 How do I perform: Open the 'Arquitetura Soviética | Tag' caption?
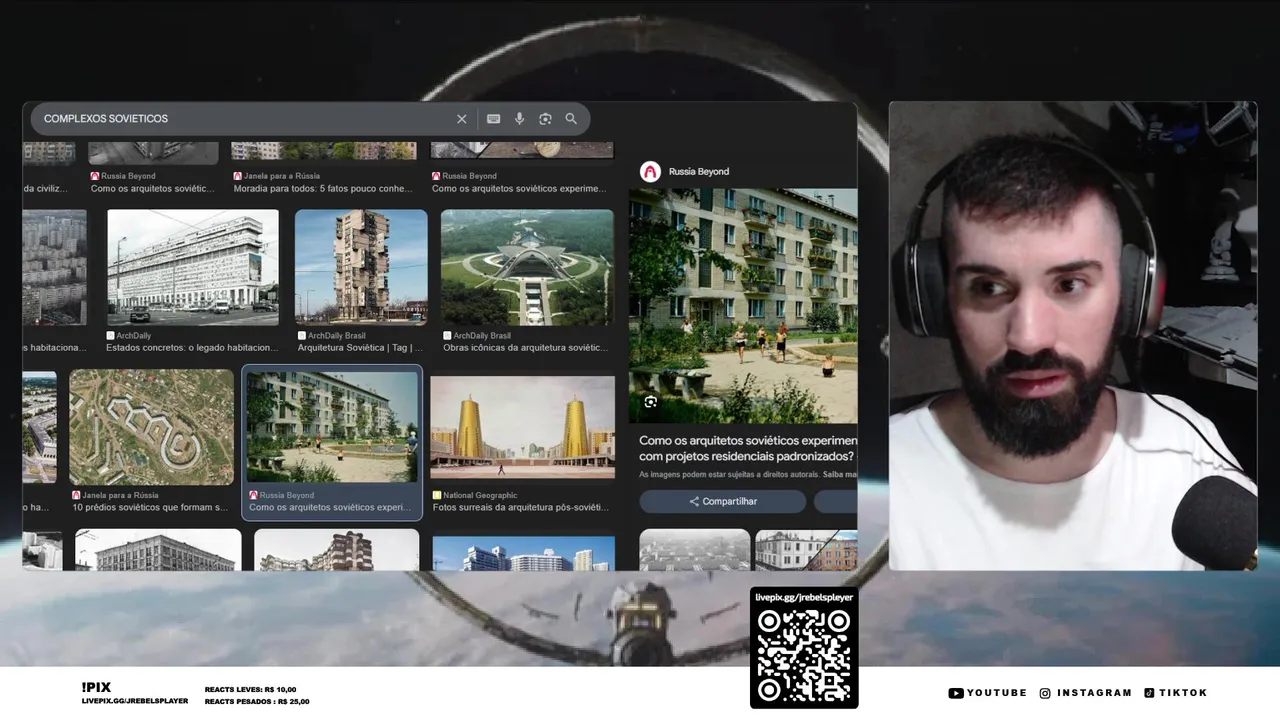[360, 348]
